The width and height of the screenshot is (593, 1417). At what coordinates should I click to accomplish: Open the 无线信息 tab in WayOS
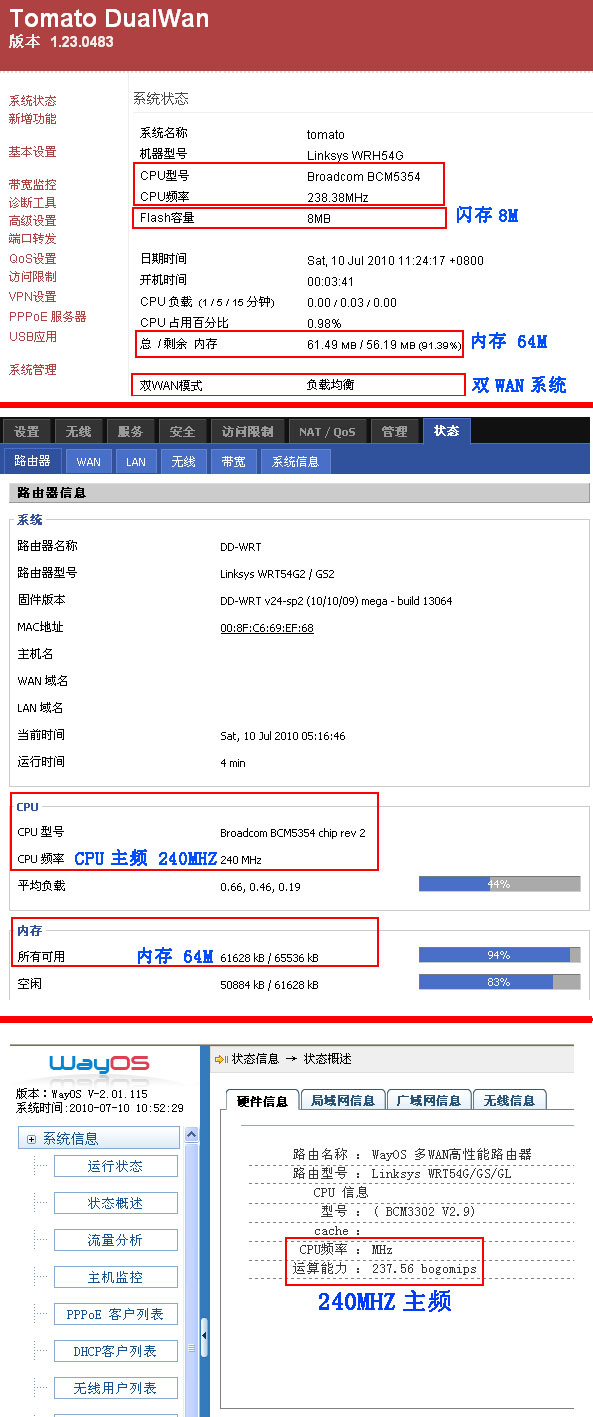click(x=508, y=1100)
